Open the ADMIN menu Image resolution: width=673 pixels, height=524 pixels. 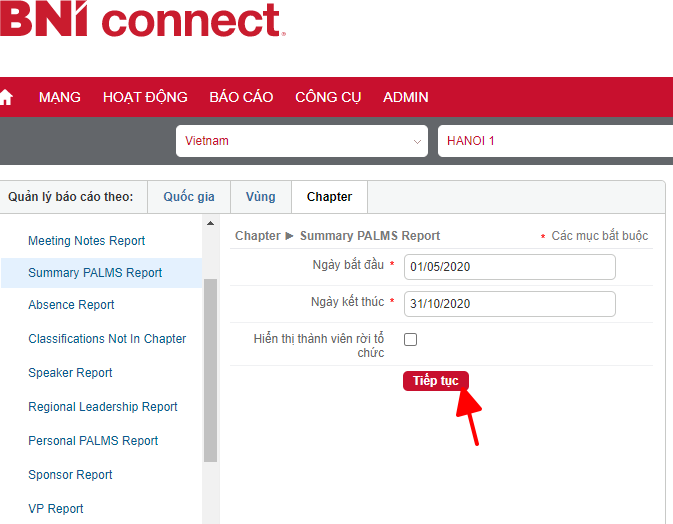pyautogui.click(x=406, y=97)
